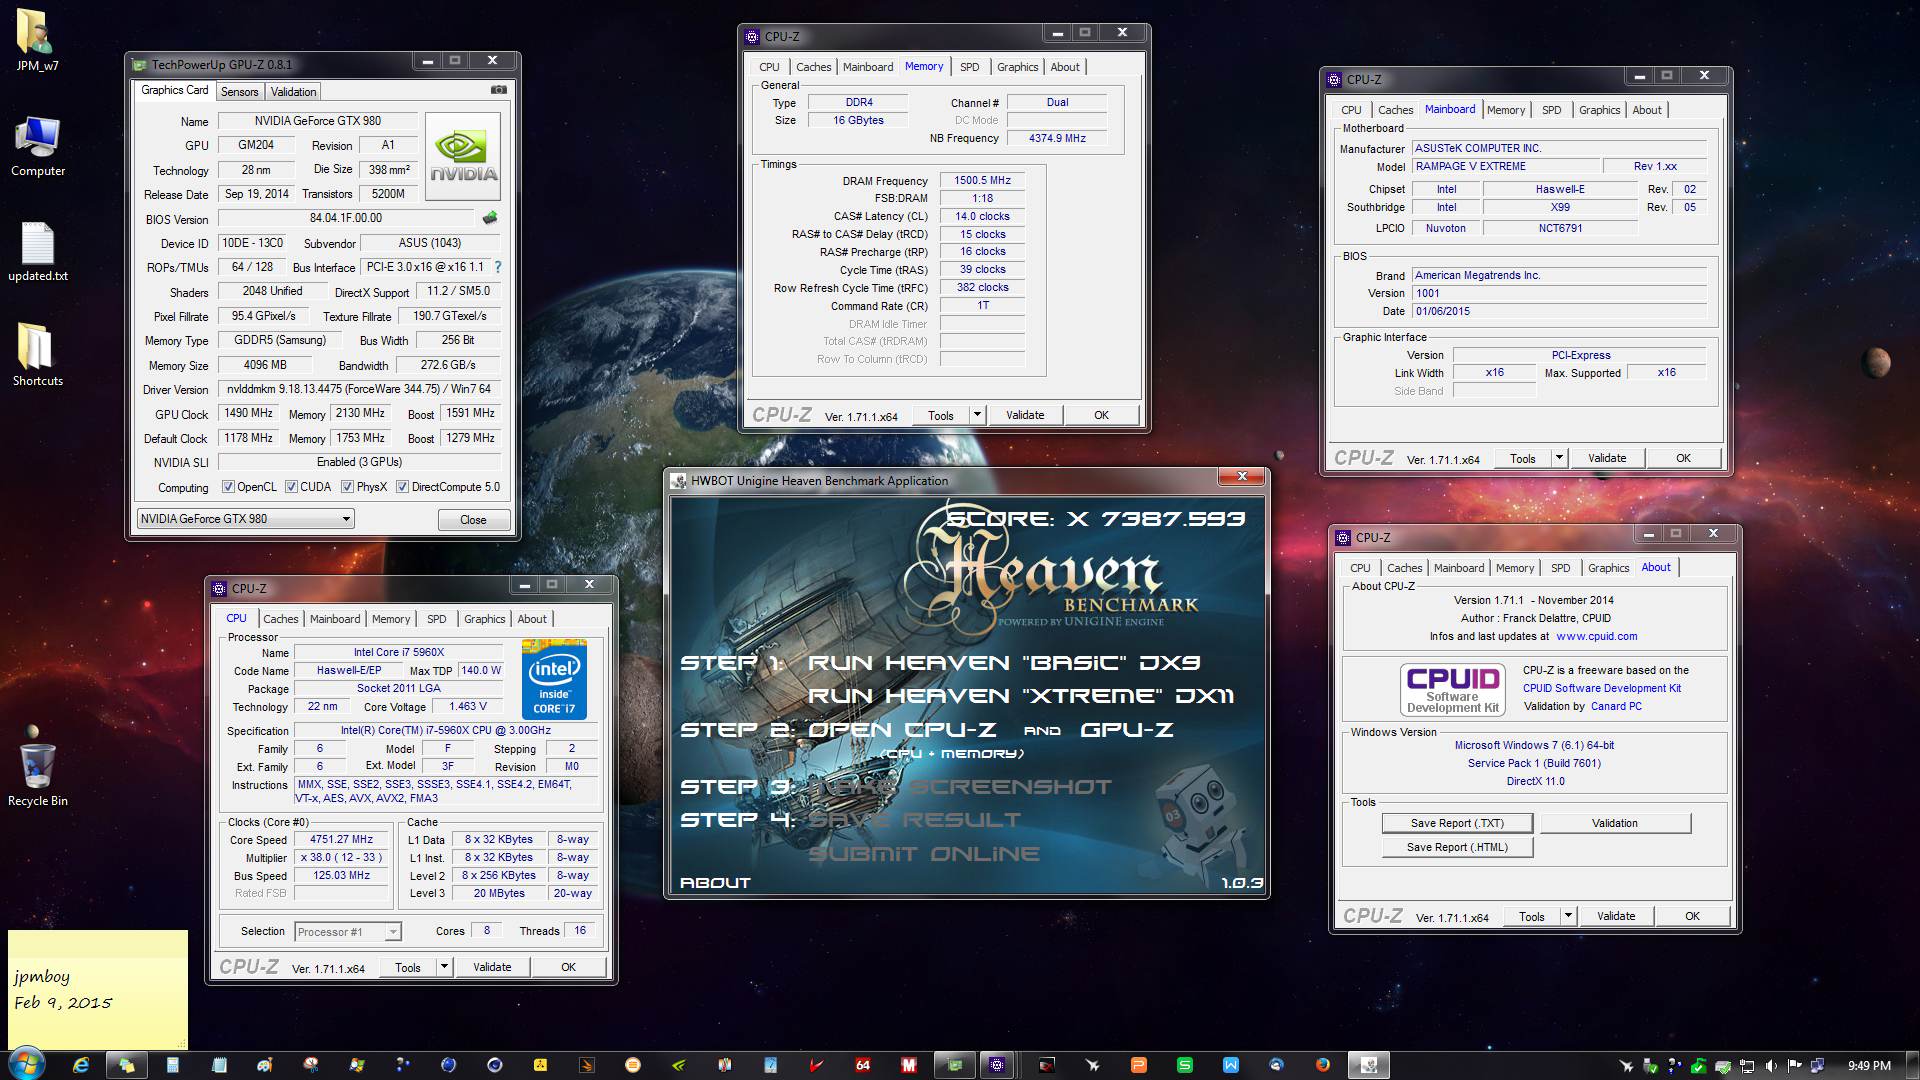Screen dimensions: 1920x1080
Task: Click the Canard PC link
Action: (1616, 706)
